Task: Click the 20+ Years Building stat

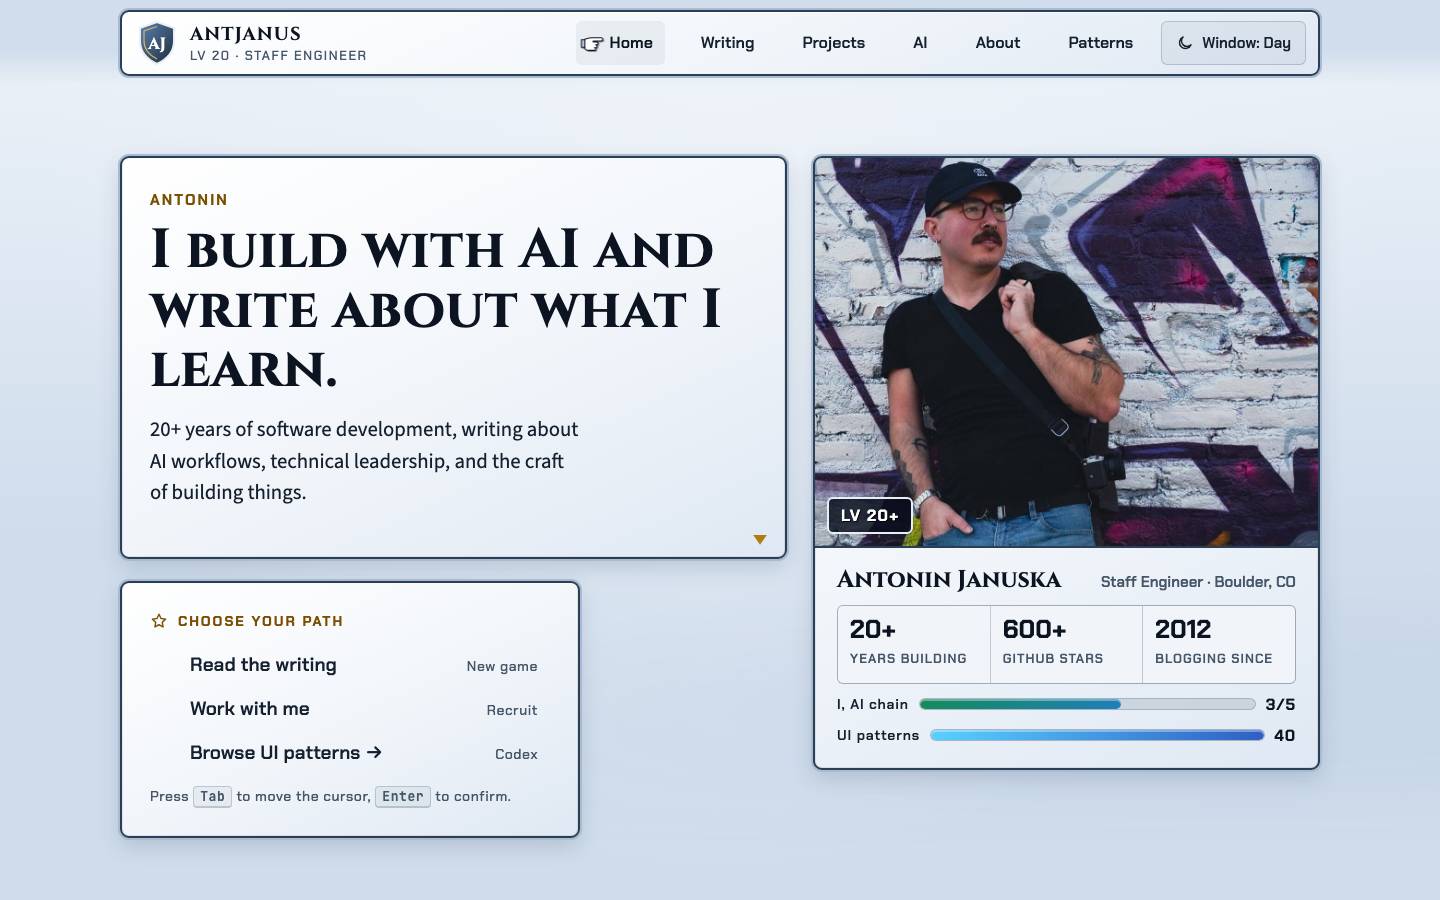Action: point(914,644)
